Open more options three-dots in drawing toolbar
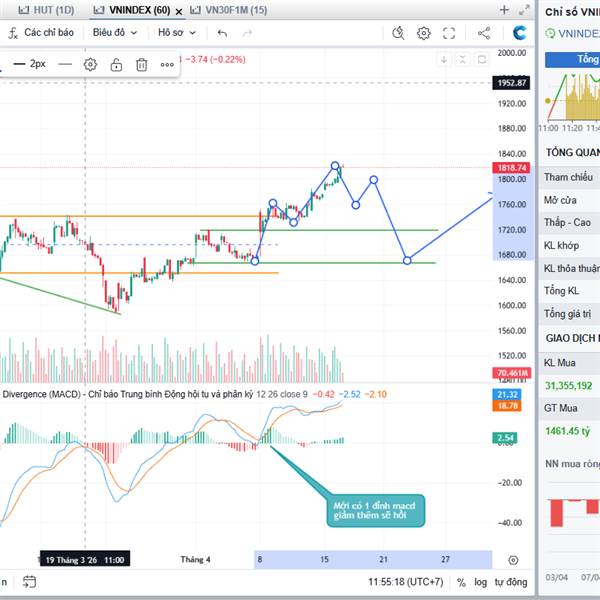 [x=167, y=65]
